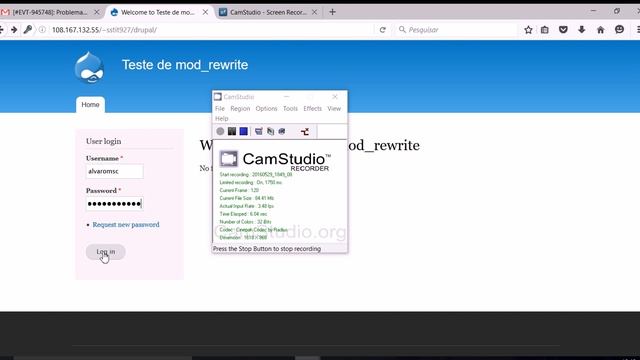Click the site information icon in address bar
Image resolution: width=640 pixels, height=360 pixels.
click(x=42, y=29)
